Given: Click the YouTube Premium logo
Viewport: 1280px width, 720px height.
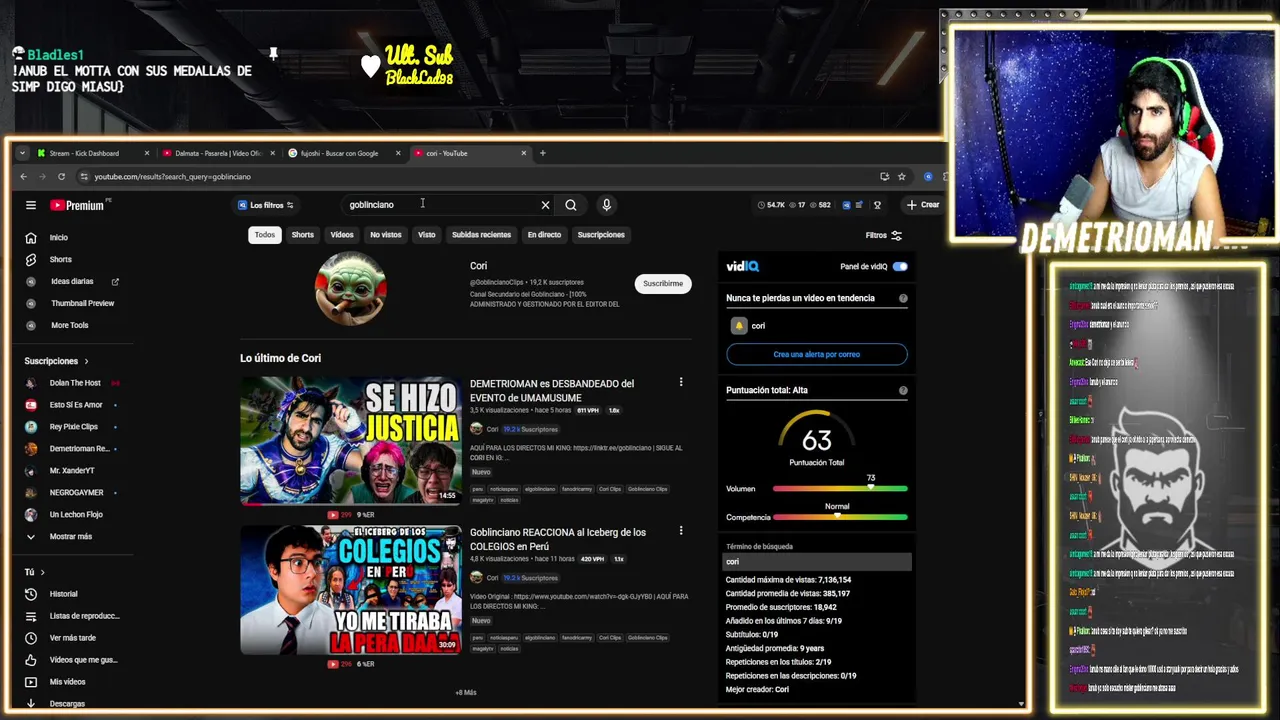Looking at the screenshot, I should (77, 205).
